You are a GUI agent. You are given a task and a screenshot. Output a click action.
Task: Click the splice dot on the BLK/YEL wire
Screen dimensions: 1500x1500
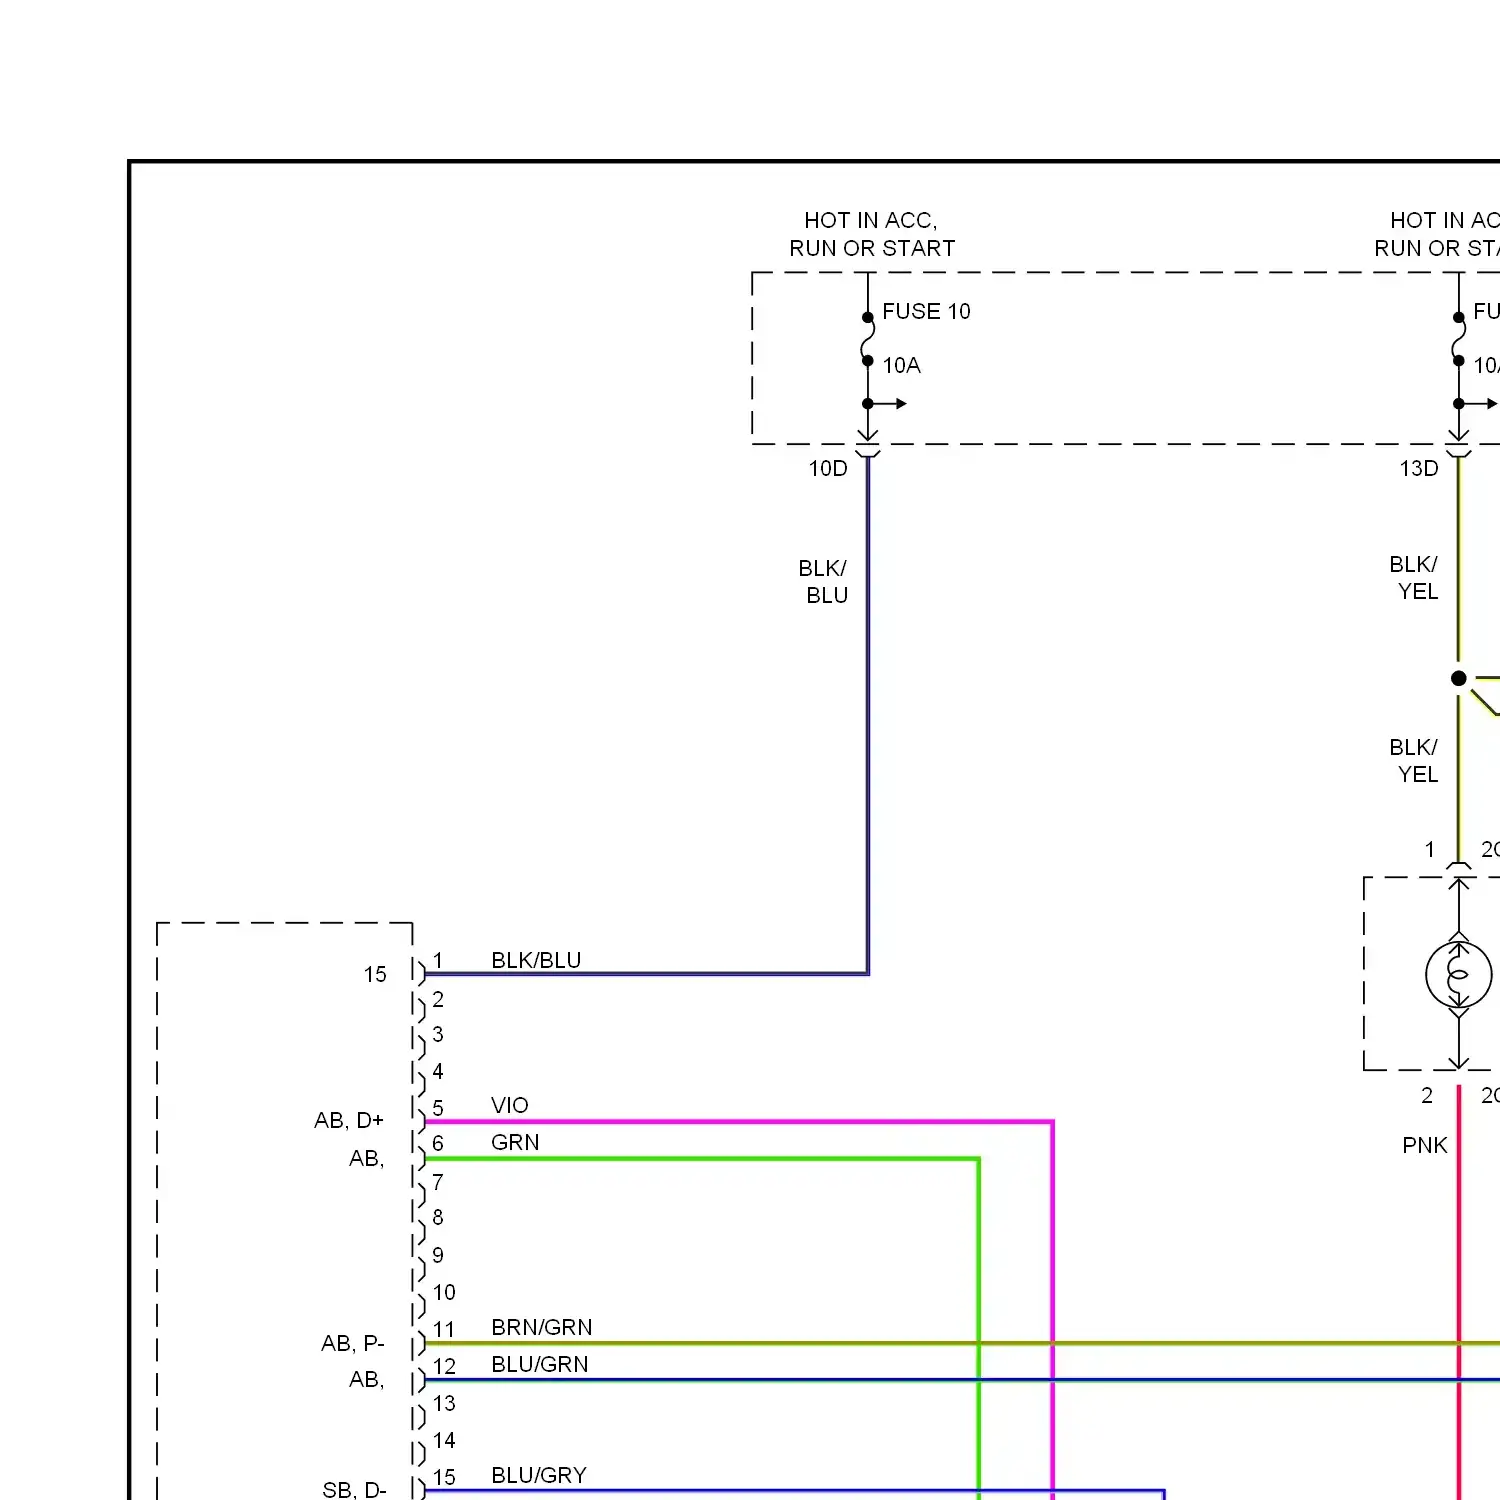point(1459,678)
